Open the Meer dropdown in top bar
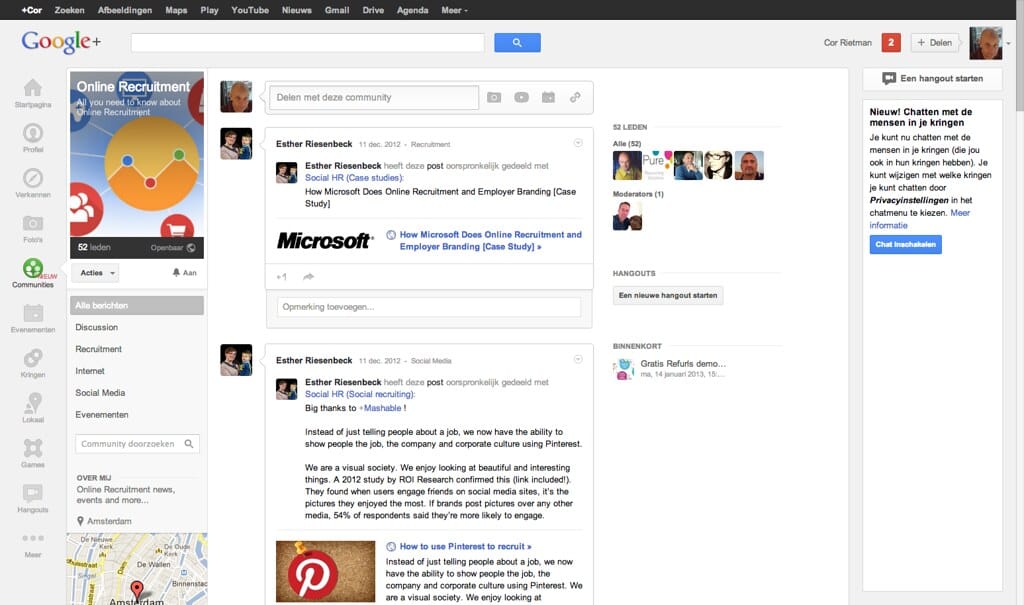This screenshot has height=605, width=1024. [455, 10]
